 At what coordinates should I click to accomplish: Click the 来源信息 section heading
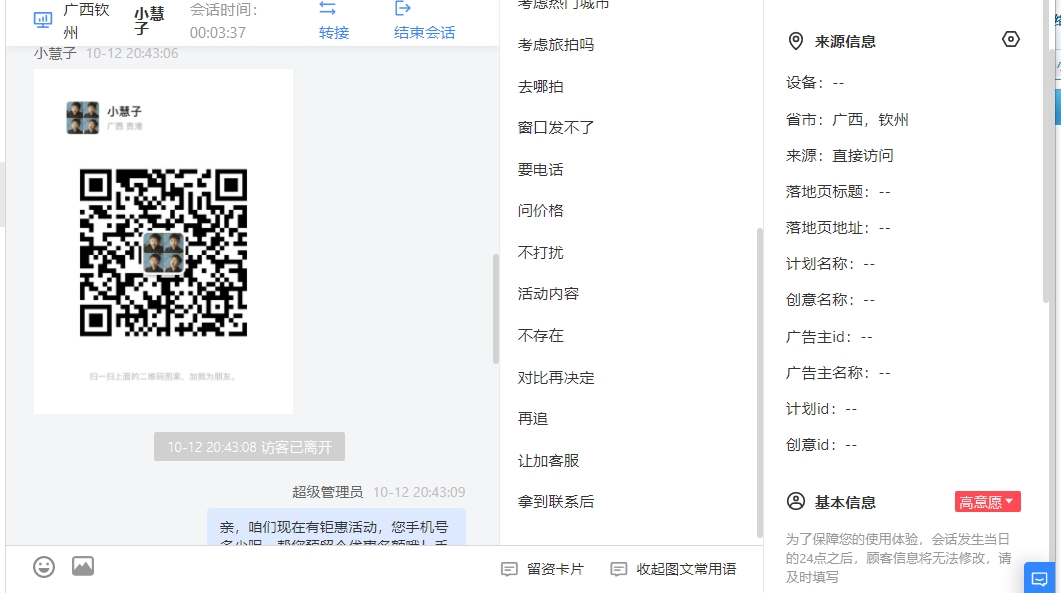[x=845, y=42]
